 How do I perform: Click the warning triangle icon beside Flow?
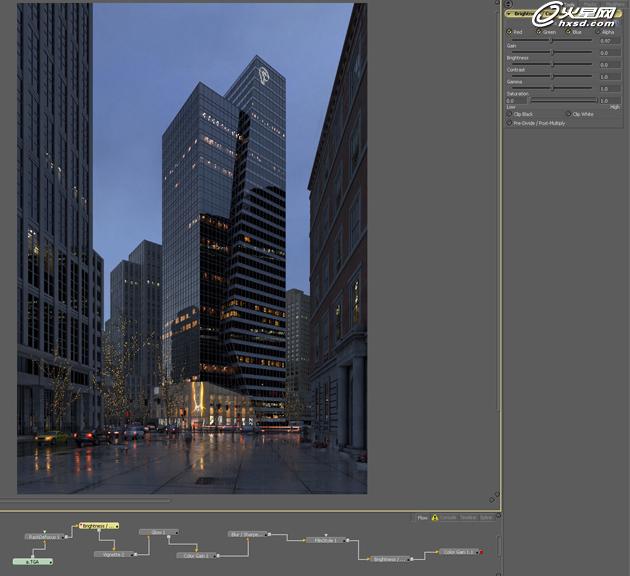435,518
